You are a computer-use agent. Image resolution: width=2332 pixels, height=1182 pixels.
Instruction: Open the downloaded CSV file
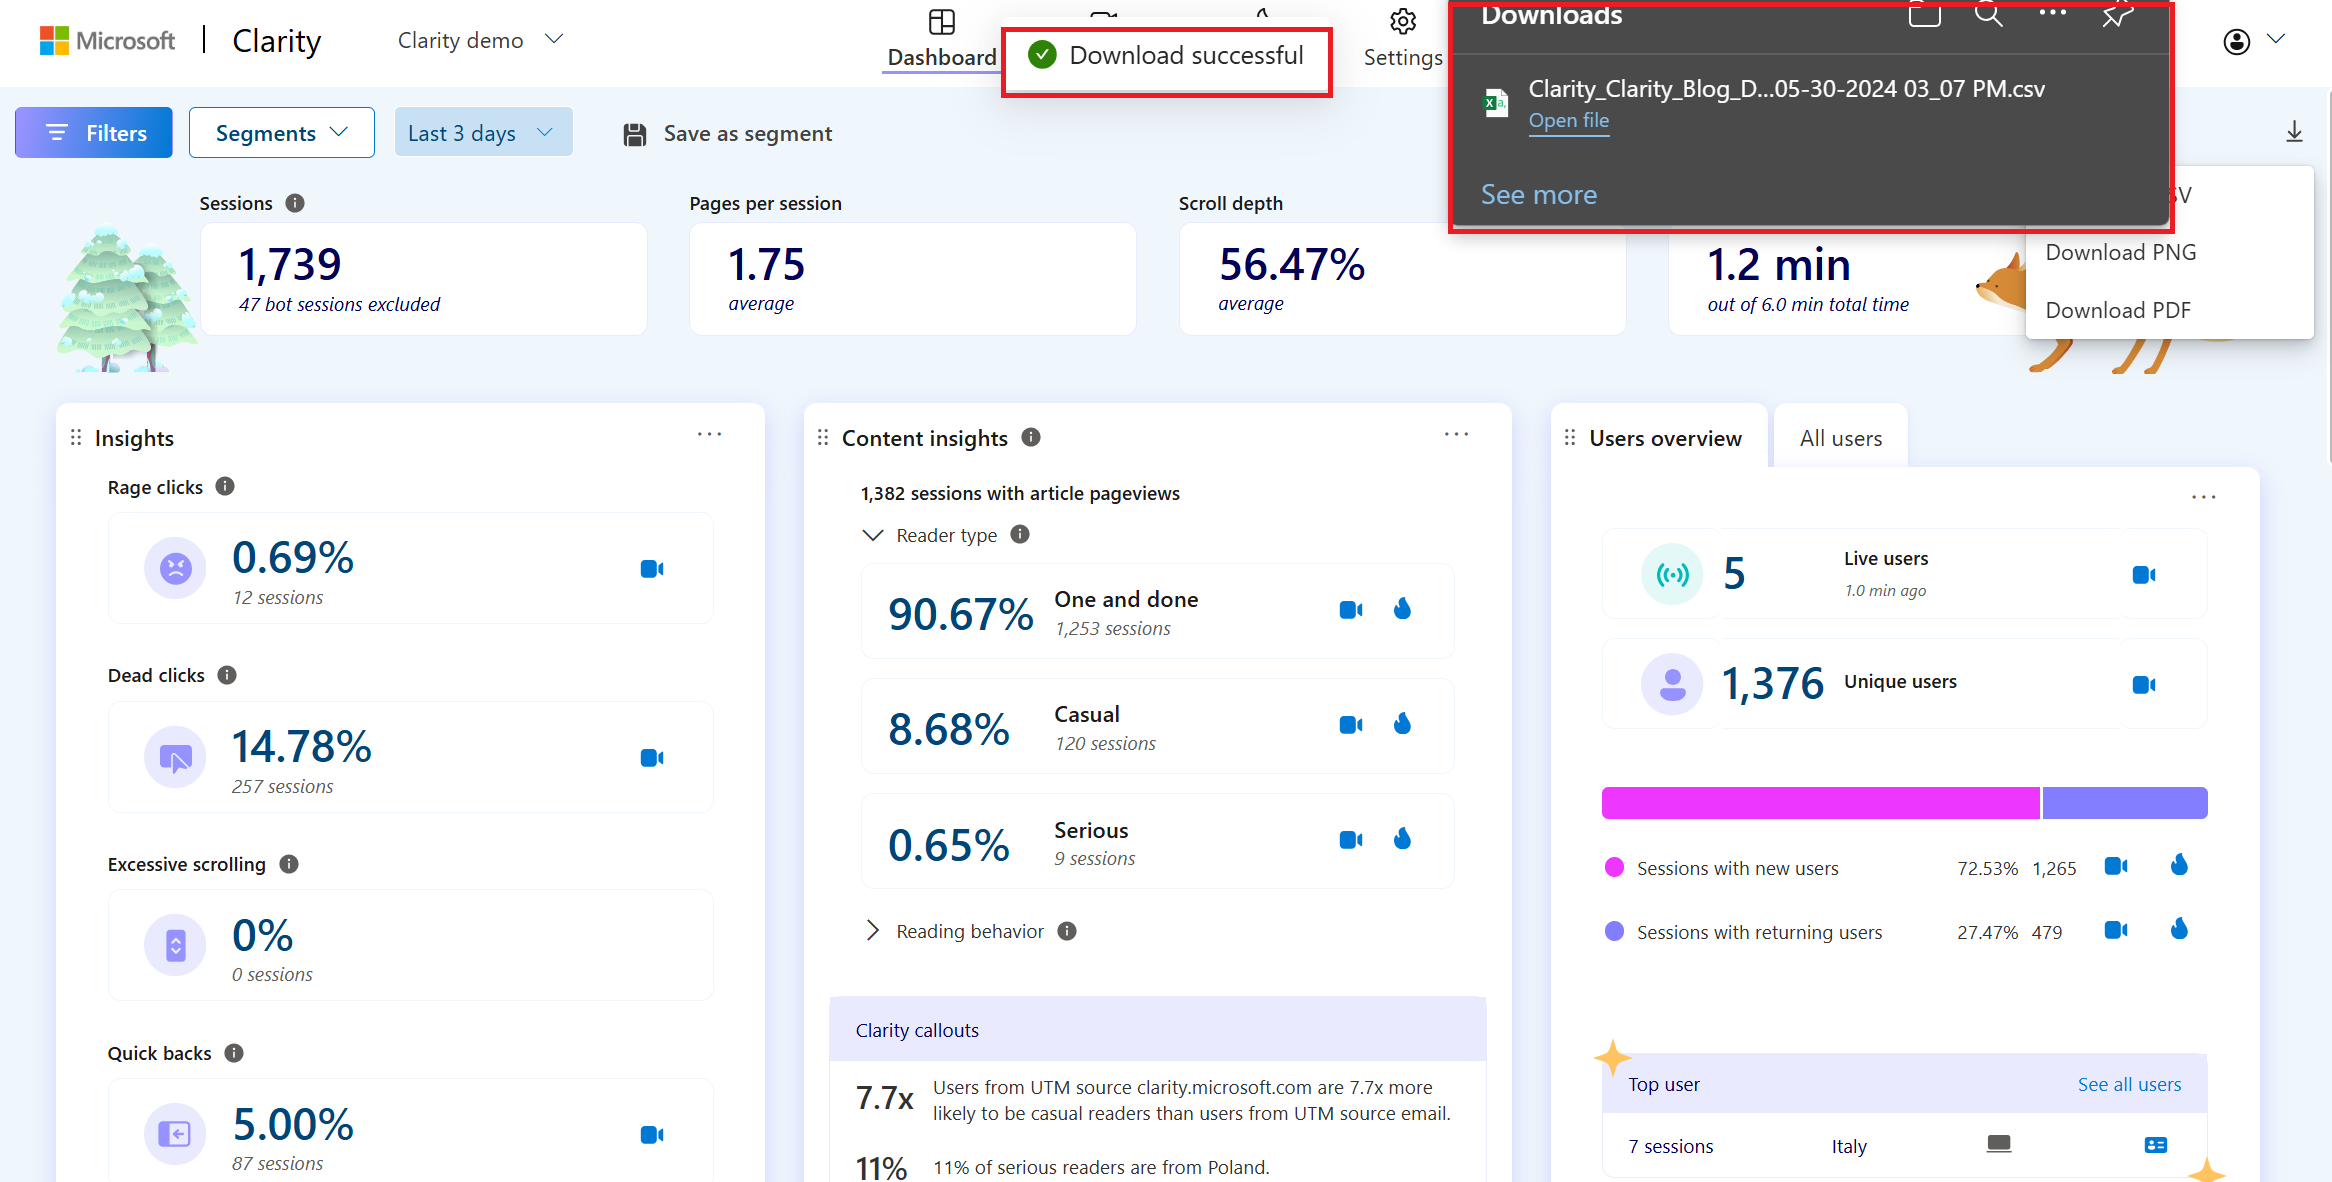(x=1568, y=119)
